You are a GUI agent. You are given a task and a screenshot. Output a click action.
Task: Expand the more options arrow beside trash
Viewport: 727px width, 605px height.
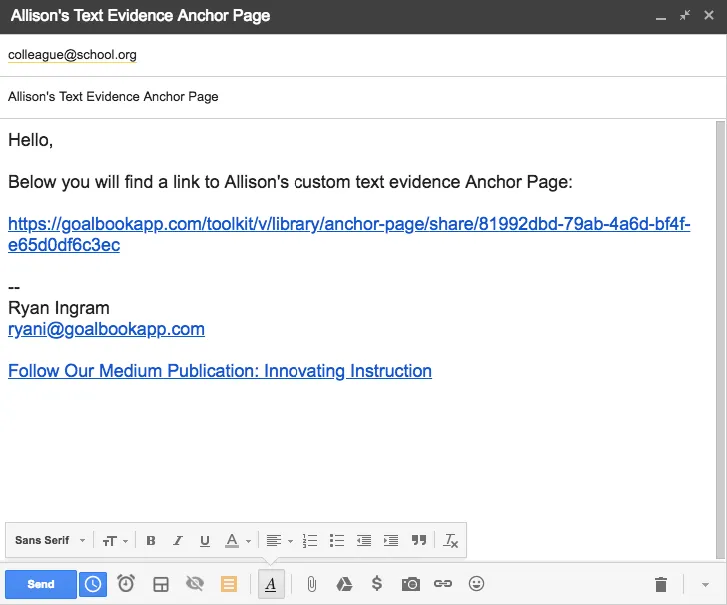point(705,584)
